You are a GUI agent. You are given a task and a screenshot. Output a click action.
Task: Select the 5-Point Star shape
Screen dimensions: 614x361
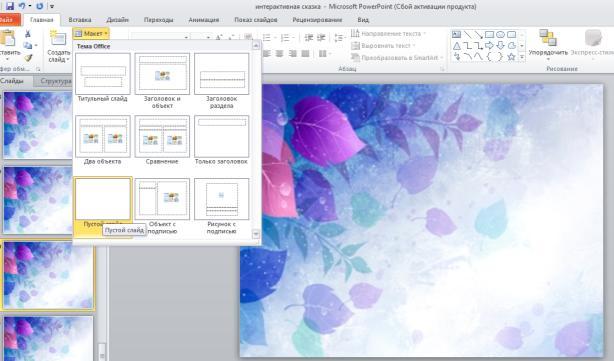[x=511, y=57]
